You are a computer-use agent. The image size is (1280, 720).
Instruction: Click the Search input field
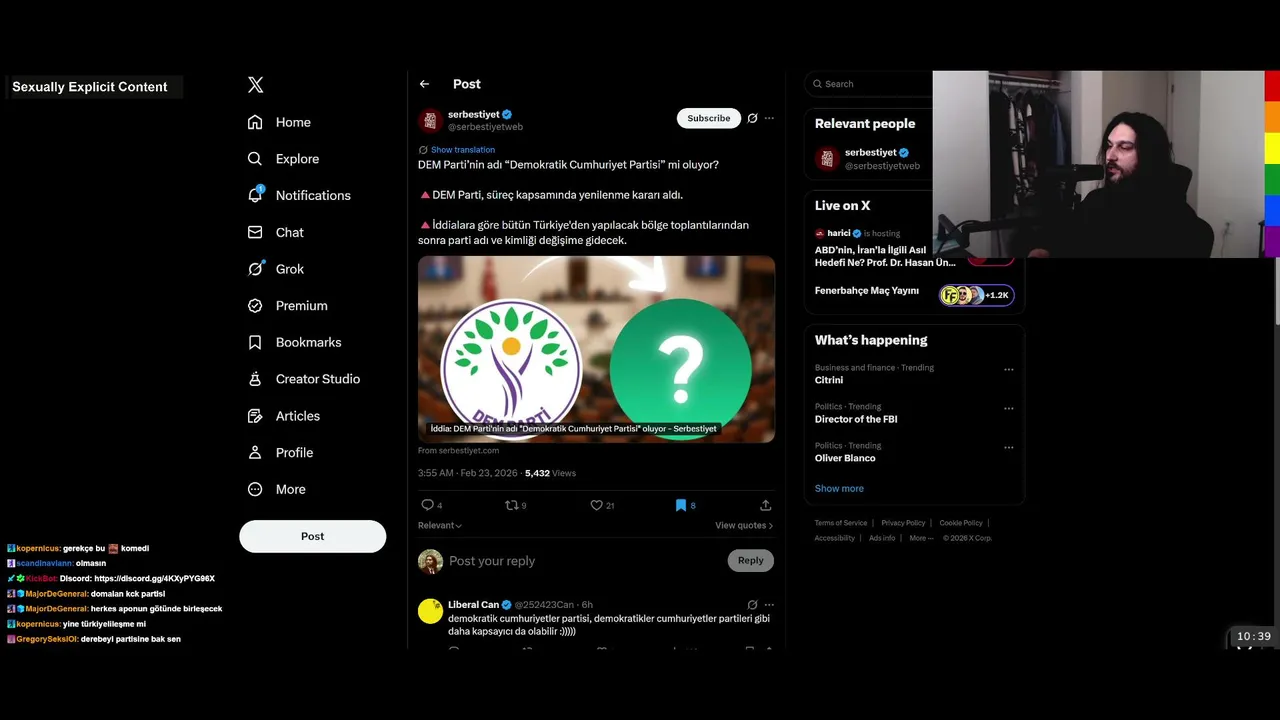pos(870,84)
